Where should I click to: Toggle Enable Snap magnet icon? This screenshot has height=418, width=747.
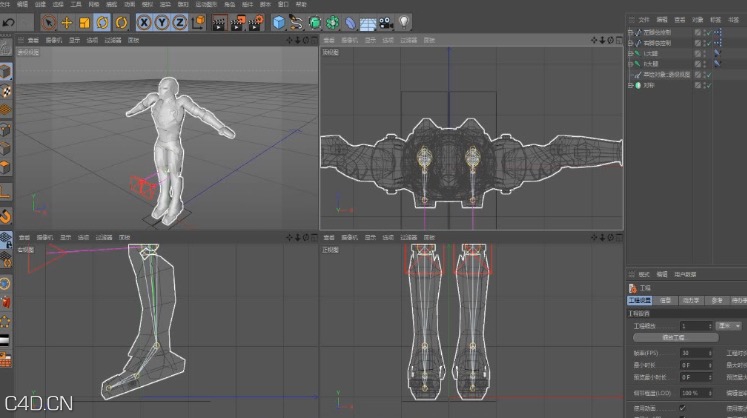[x=5, y=216]
